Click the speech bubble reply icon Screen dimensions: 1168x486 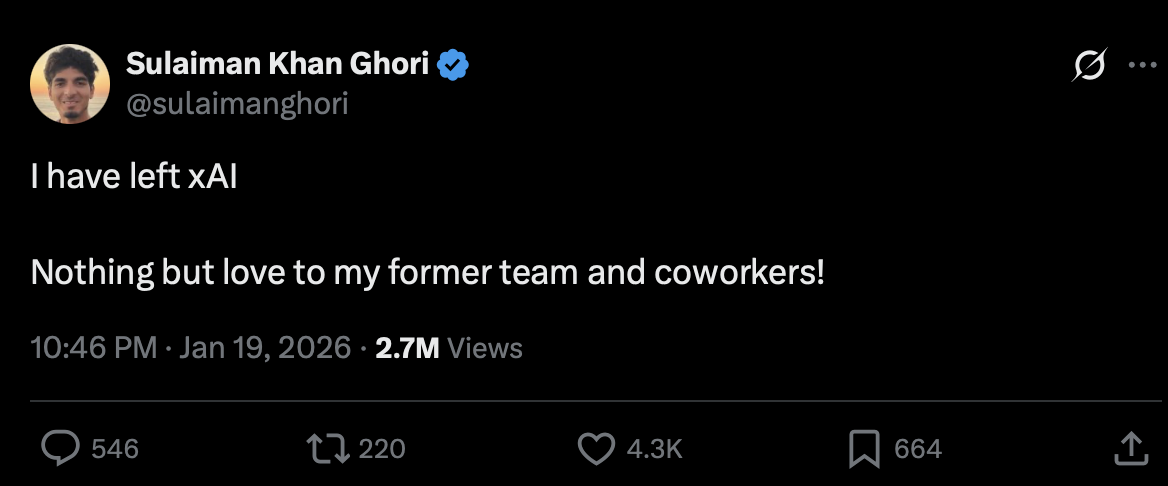(60, 448)
